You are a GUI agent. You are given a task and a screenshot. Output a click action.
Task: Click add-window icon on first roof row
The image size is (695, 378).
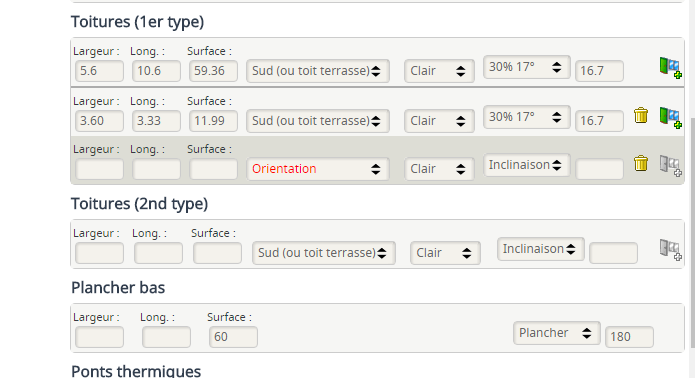click(x=670, y=68)
